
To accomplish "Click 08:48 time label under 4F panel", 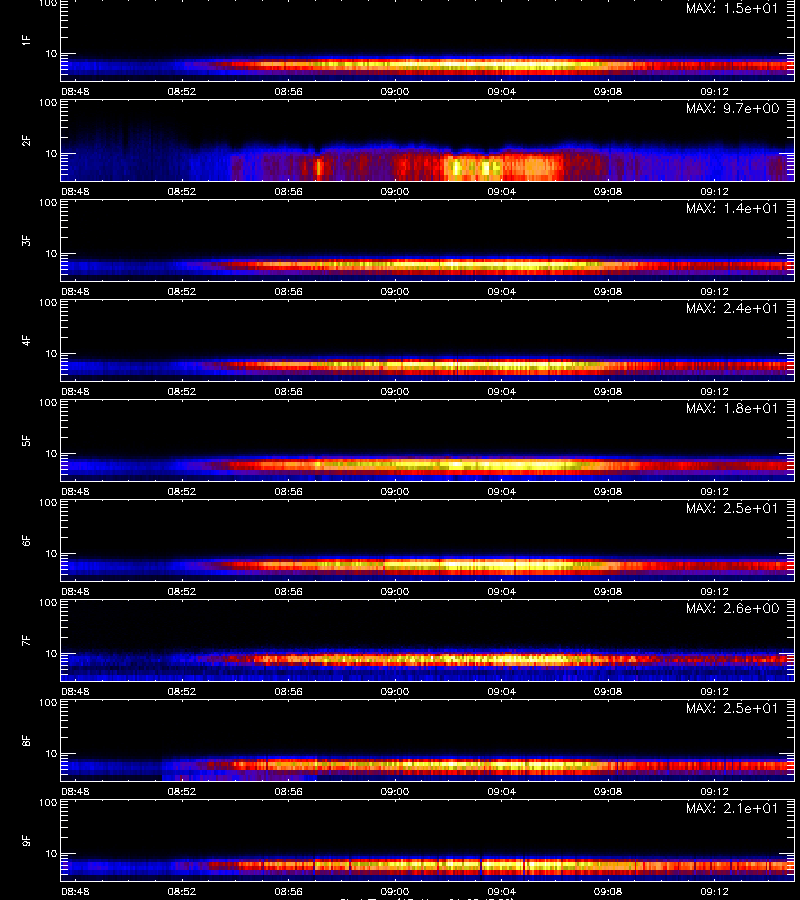I will (x=75, y=391).
